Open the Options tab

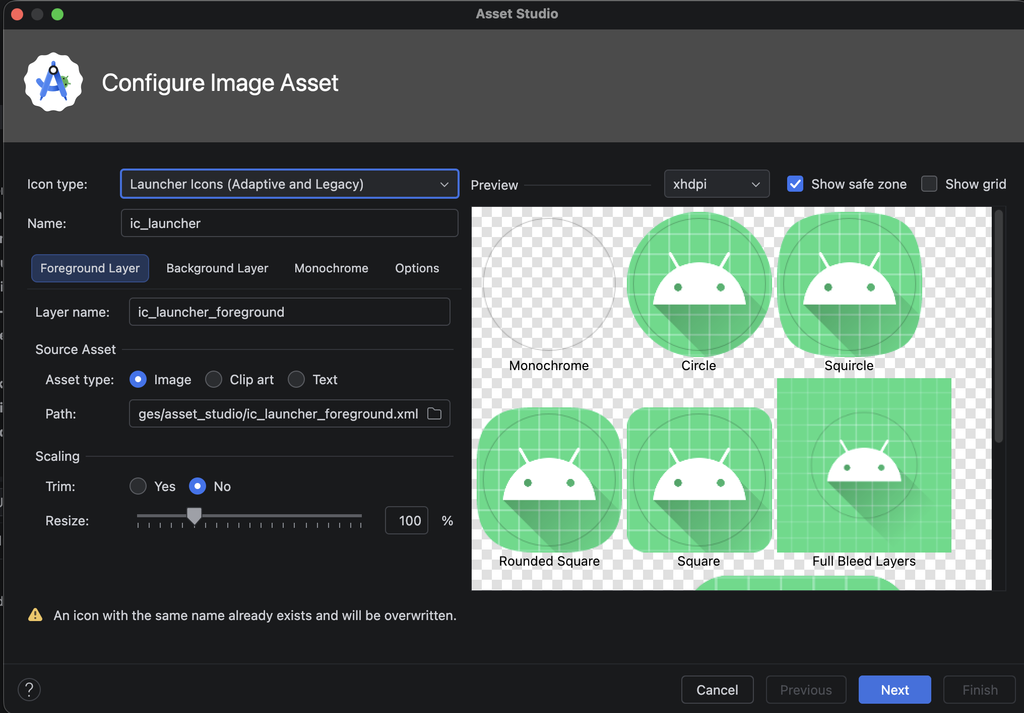point(417,268)
